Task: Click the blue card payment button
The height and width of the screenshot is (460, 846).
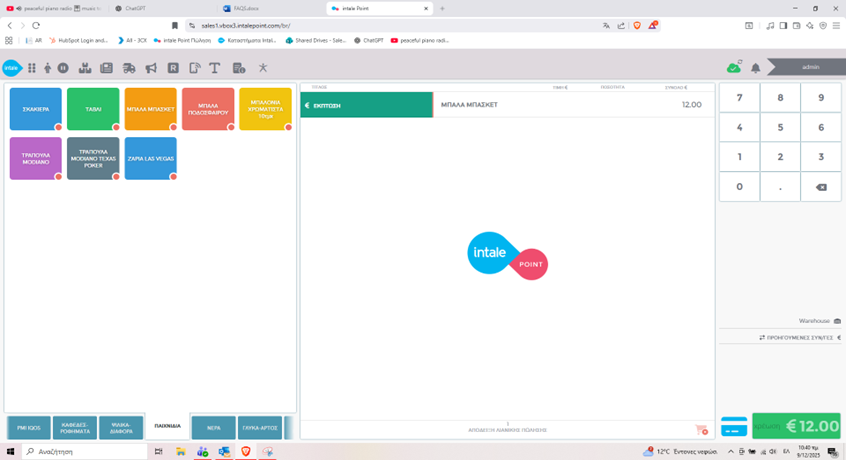Action: tap(734, 427)
